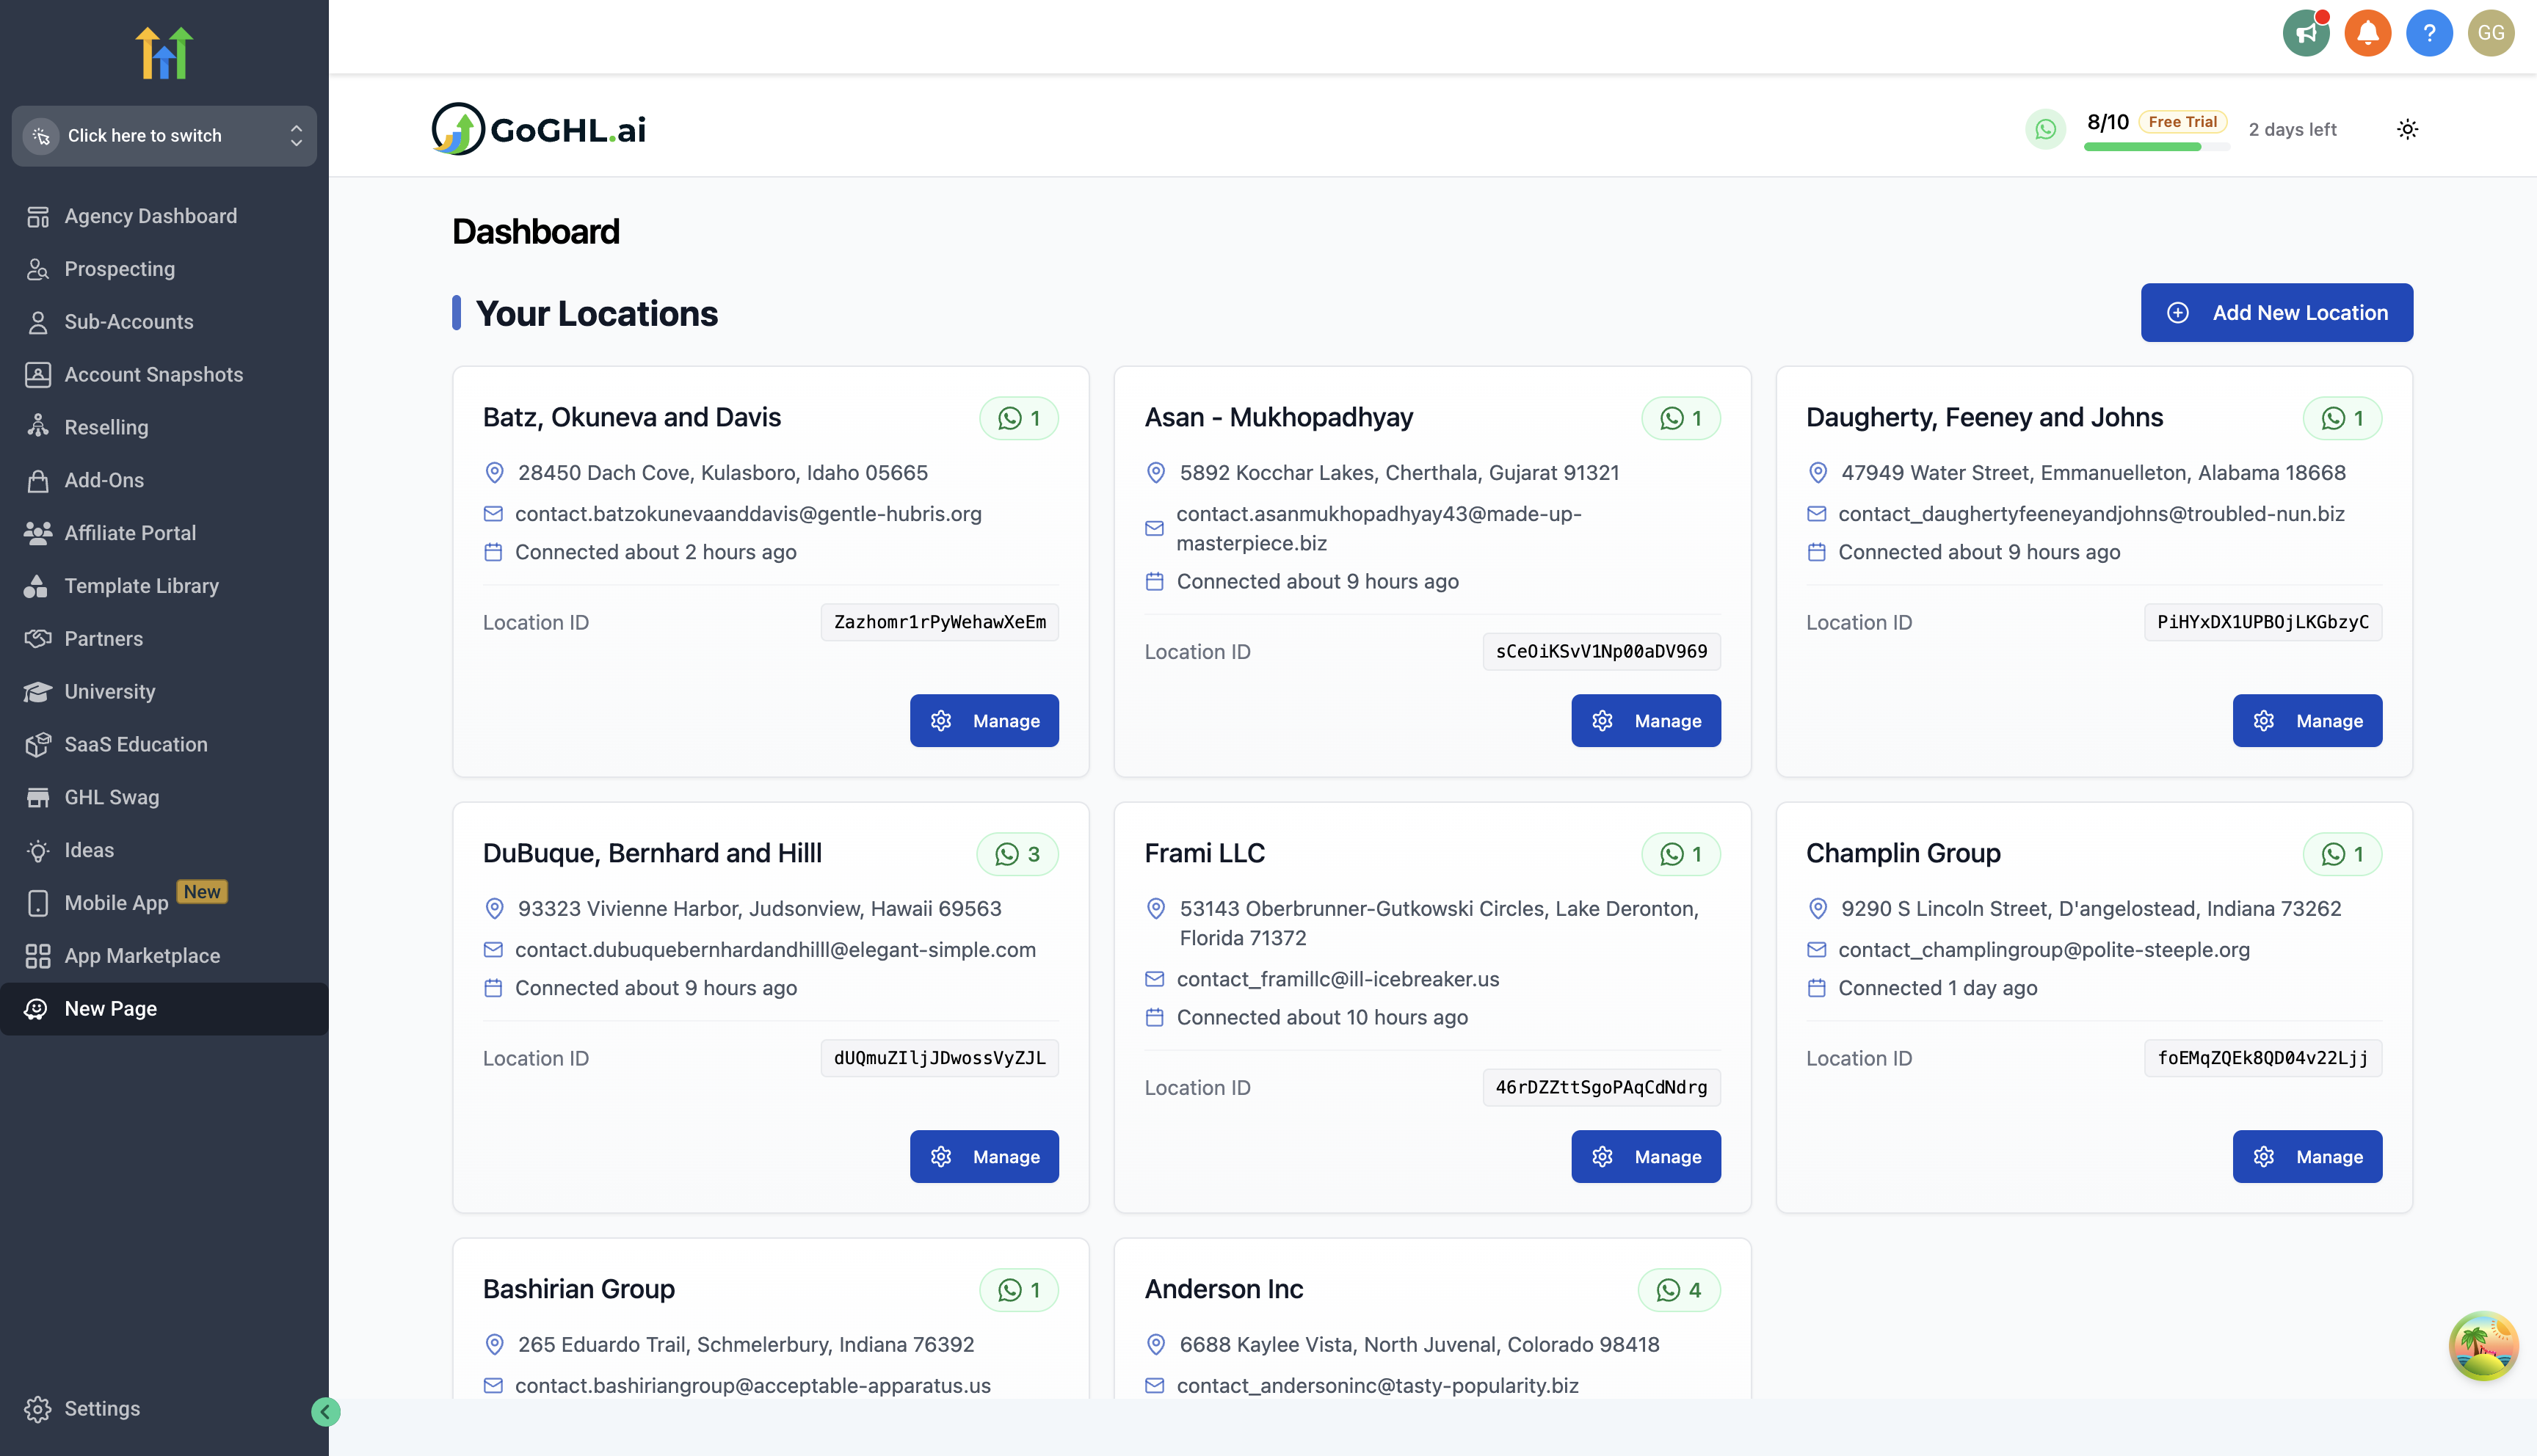Open the GG user avatar menu
2537x1456 pixels.
tap(2491, 33)
